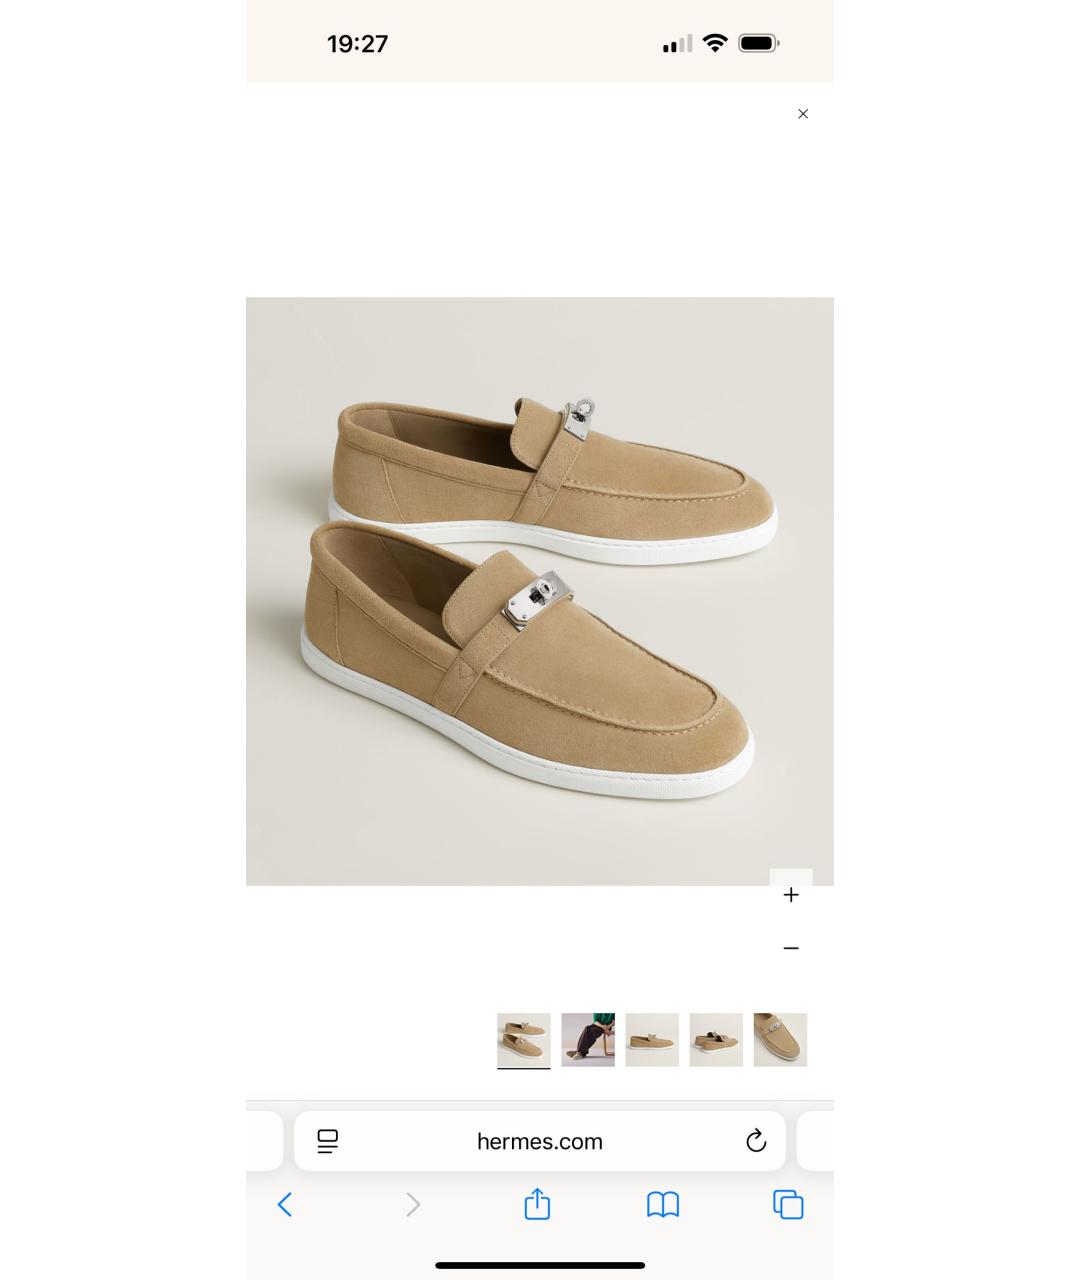Choose the fourth loafer thumbnail
1080x1280 pixels.
pyautogui.click(x=716, y=1040)
